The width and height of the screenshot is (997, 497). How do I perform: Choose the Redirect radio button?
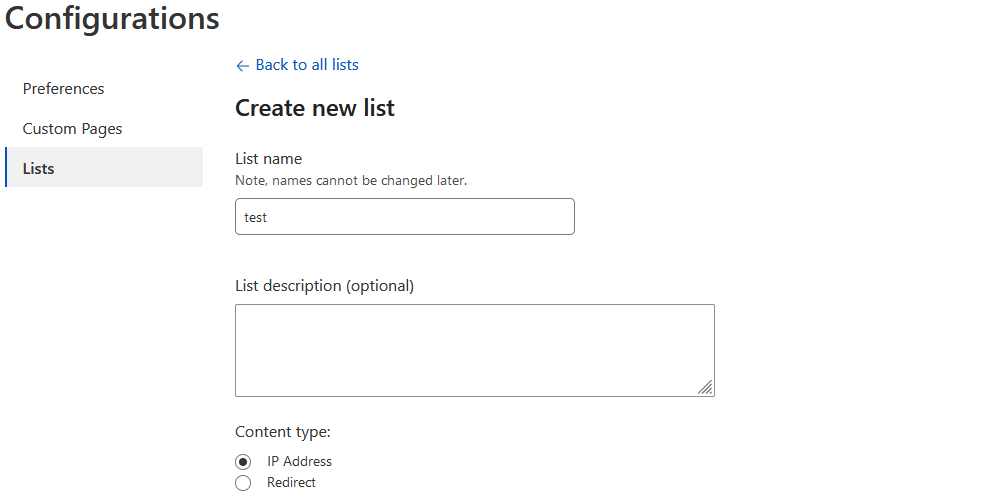(x=243, y=483)
